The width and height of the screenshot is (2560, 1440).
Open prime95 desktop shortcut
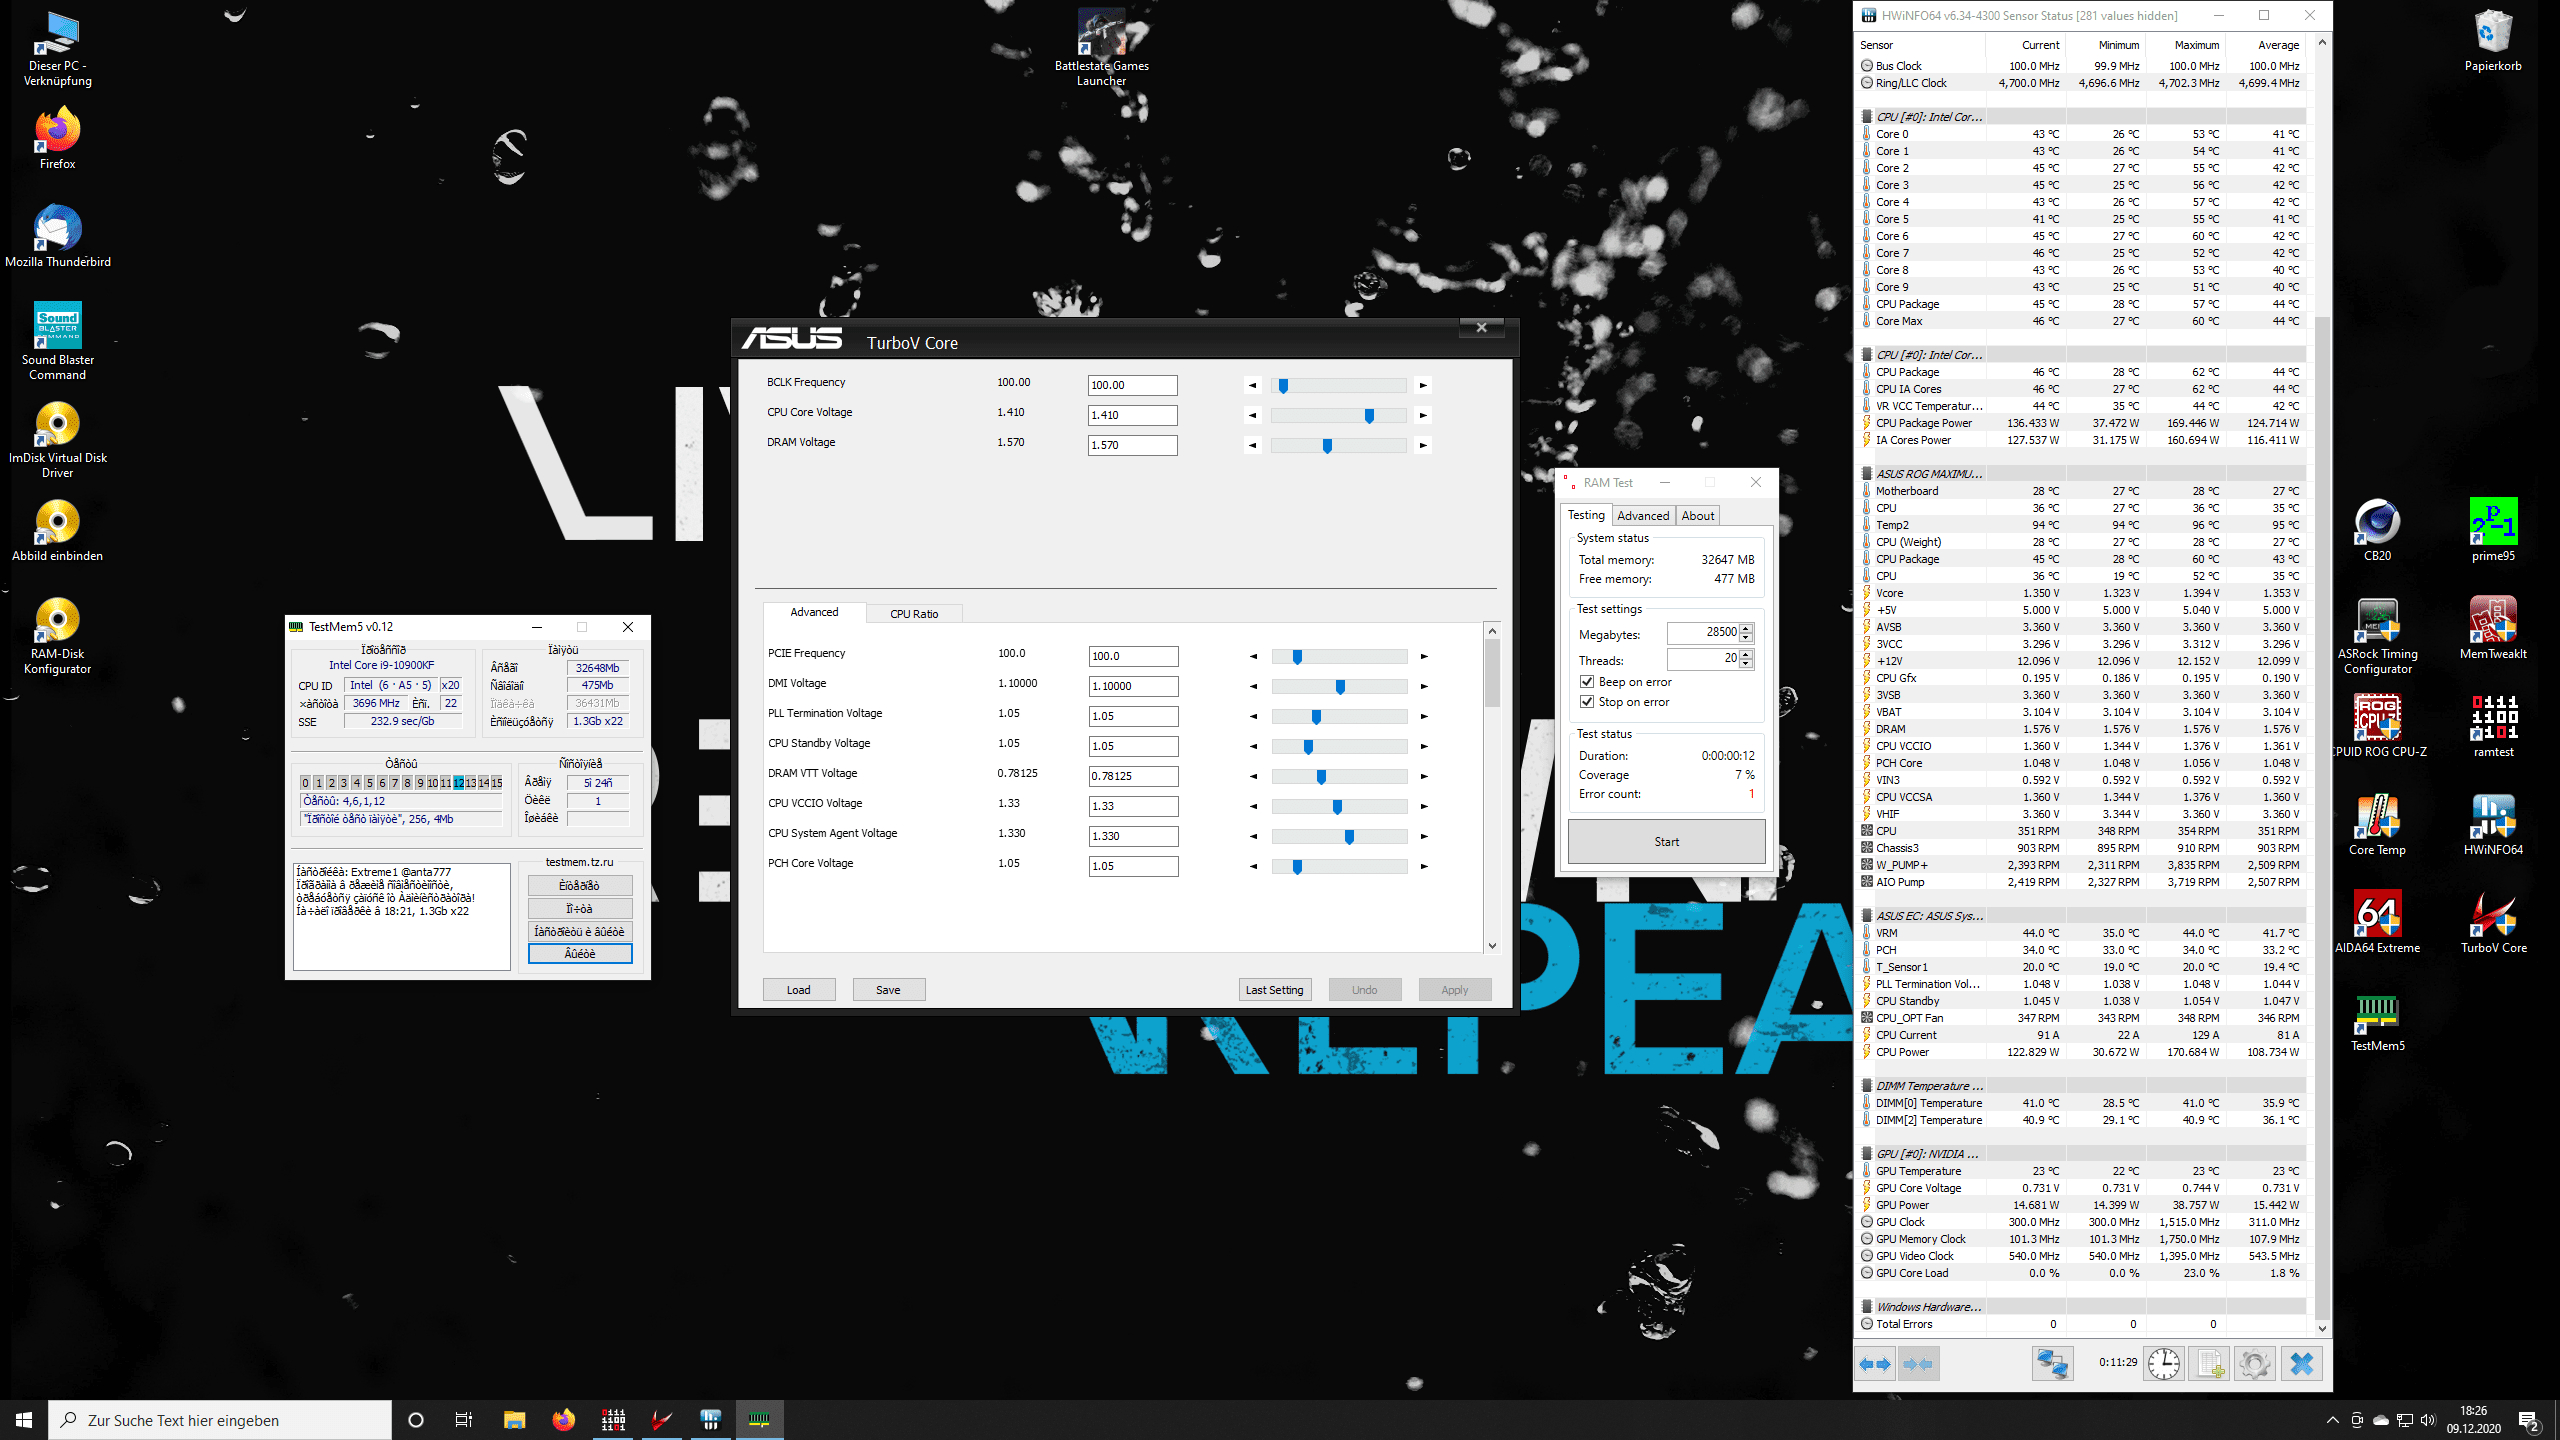2493,530
